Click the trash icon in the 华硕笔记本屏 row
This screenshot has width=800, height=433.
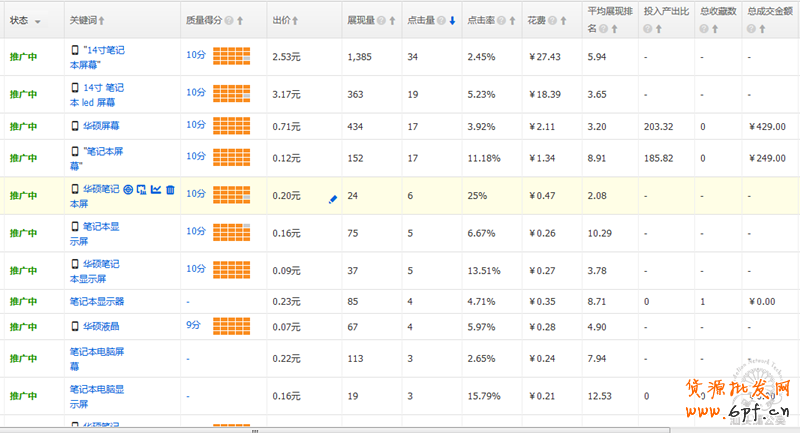click(171, 190)
